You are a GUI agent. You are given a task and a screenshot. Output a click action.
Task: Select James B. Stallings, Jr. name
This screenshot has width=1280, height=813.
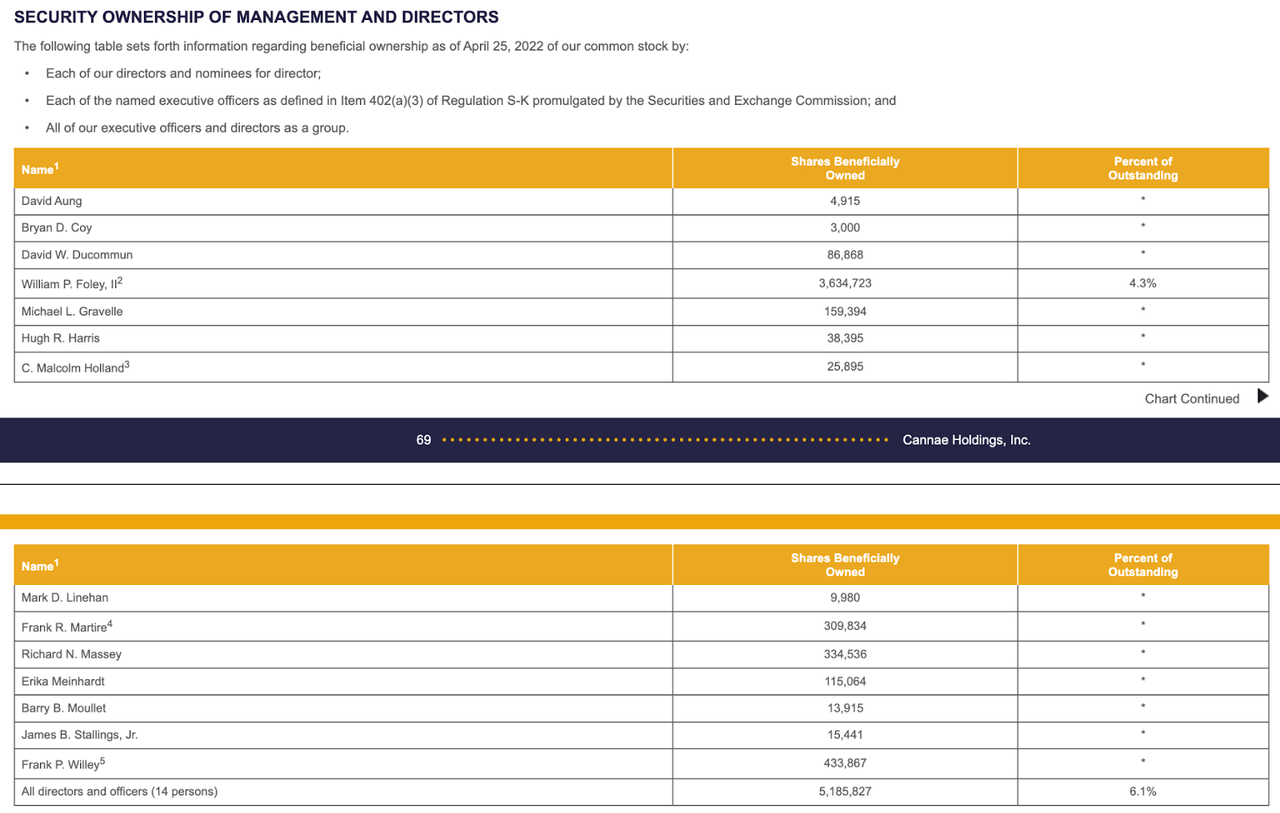(80, 735)
